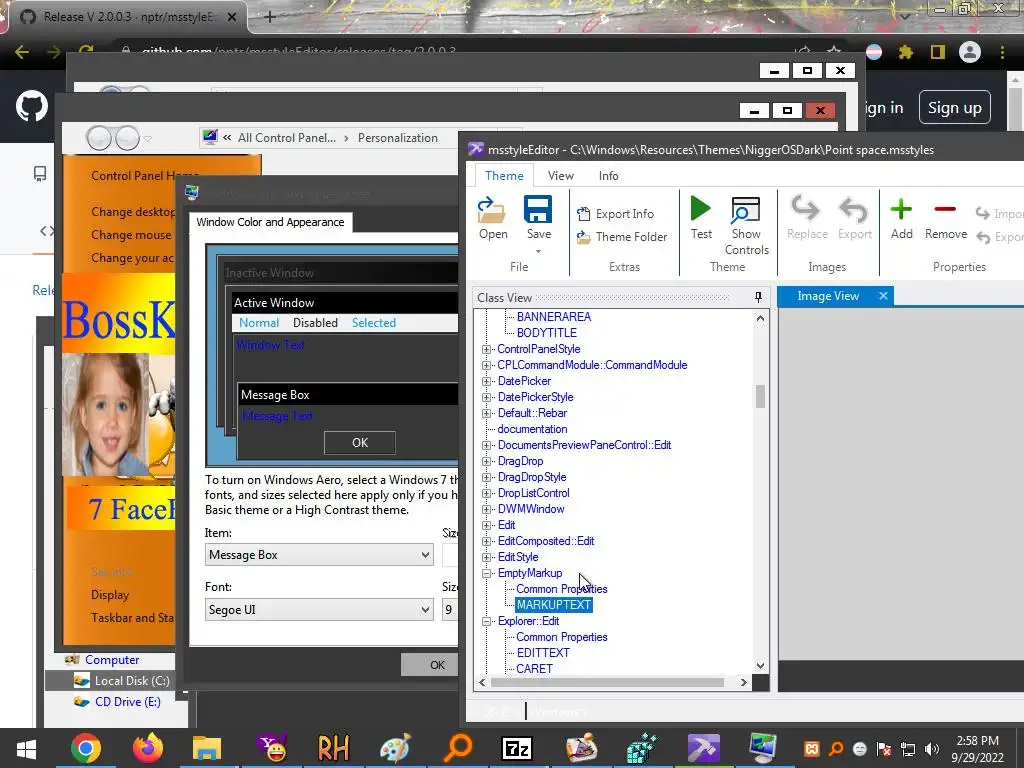
Task: Open the Font dropdown showing Segoe UI
Action: coord(319,610)
